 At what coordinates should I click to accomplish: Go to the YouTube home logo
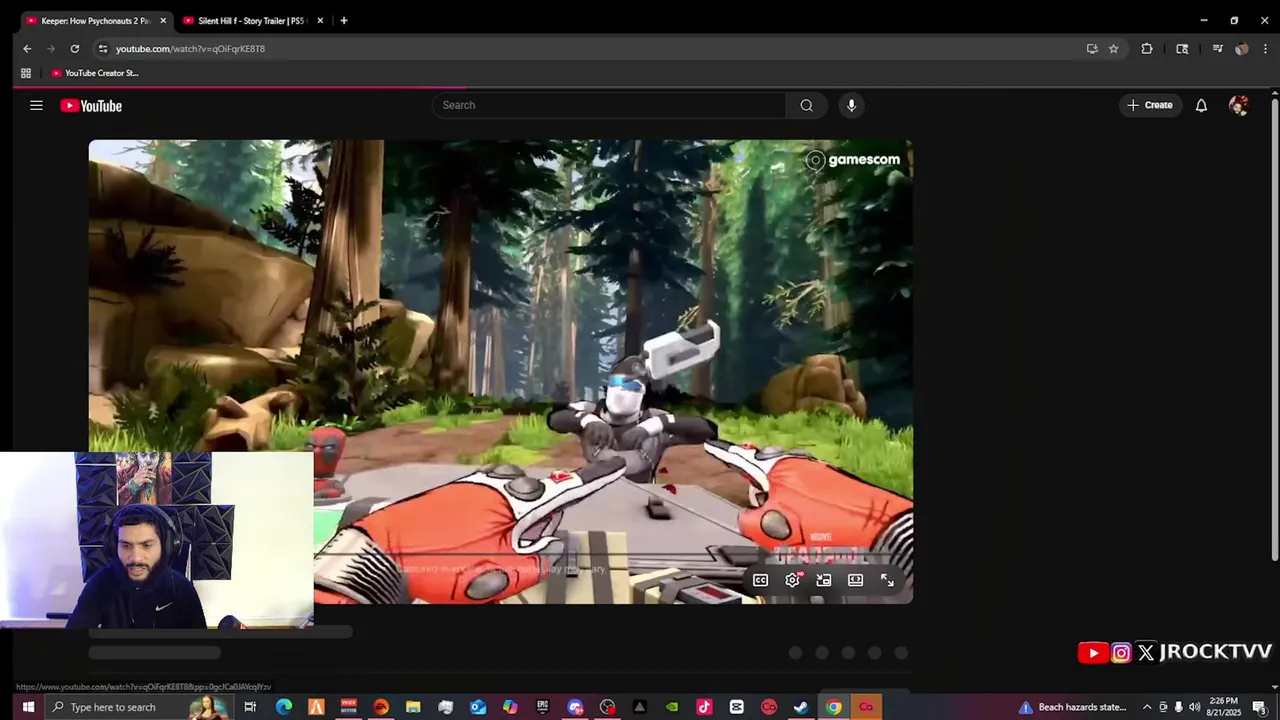(91, 106)
